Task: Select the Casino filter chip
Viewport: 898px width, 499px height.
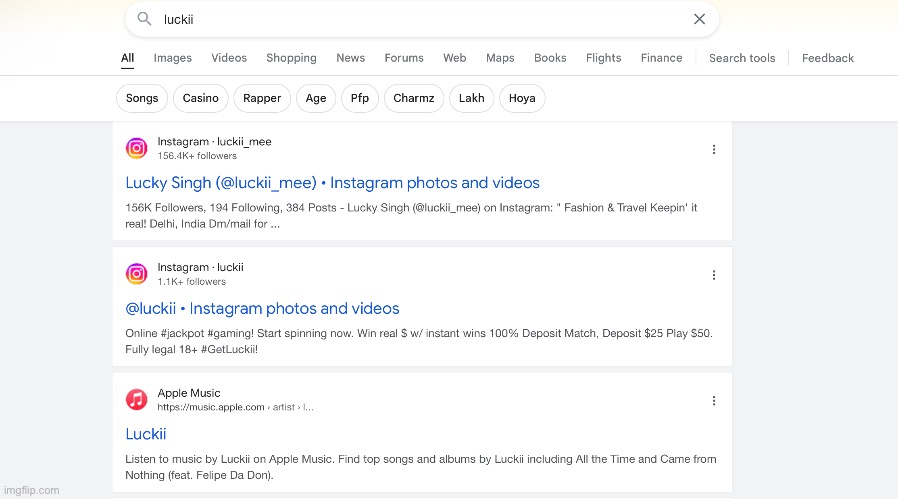Action: pyautogui.click(x=200, y=98)
